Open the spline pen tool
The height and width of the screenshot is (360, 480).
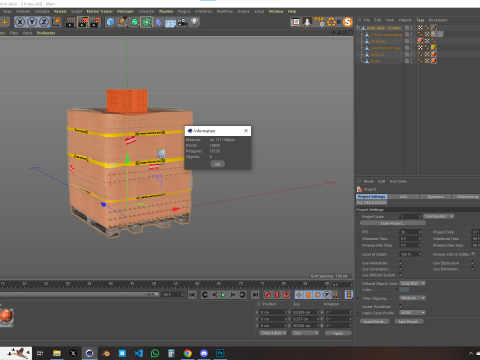tap(122, 22)
